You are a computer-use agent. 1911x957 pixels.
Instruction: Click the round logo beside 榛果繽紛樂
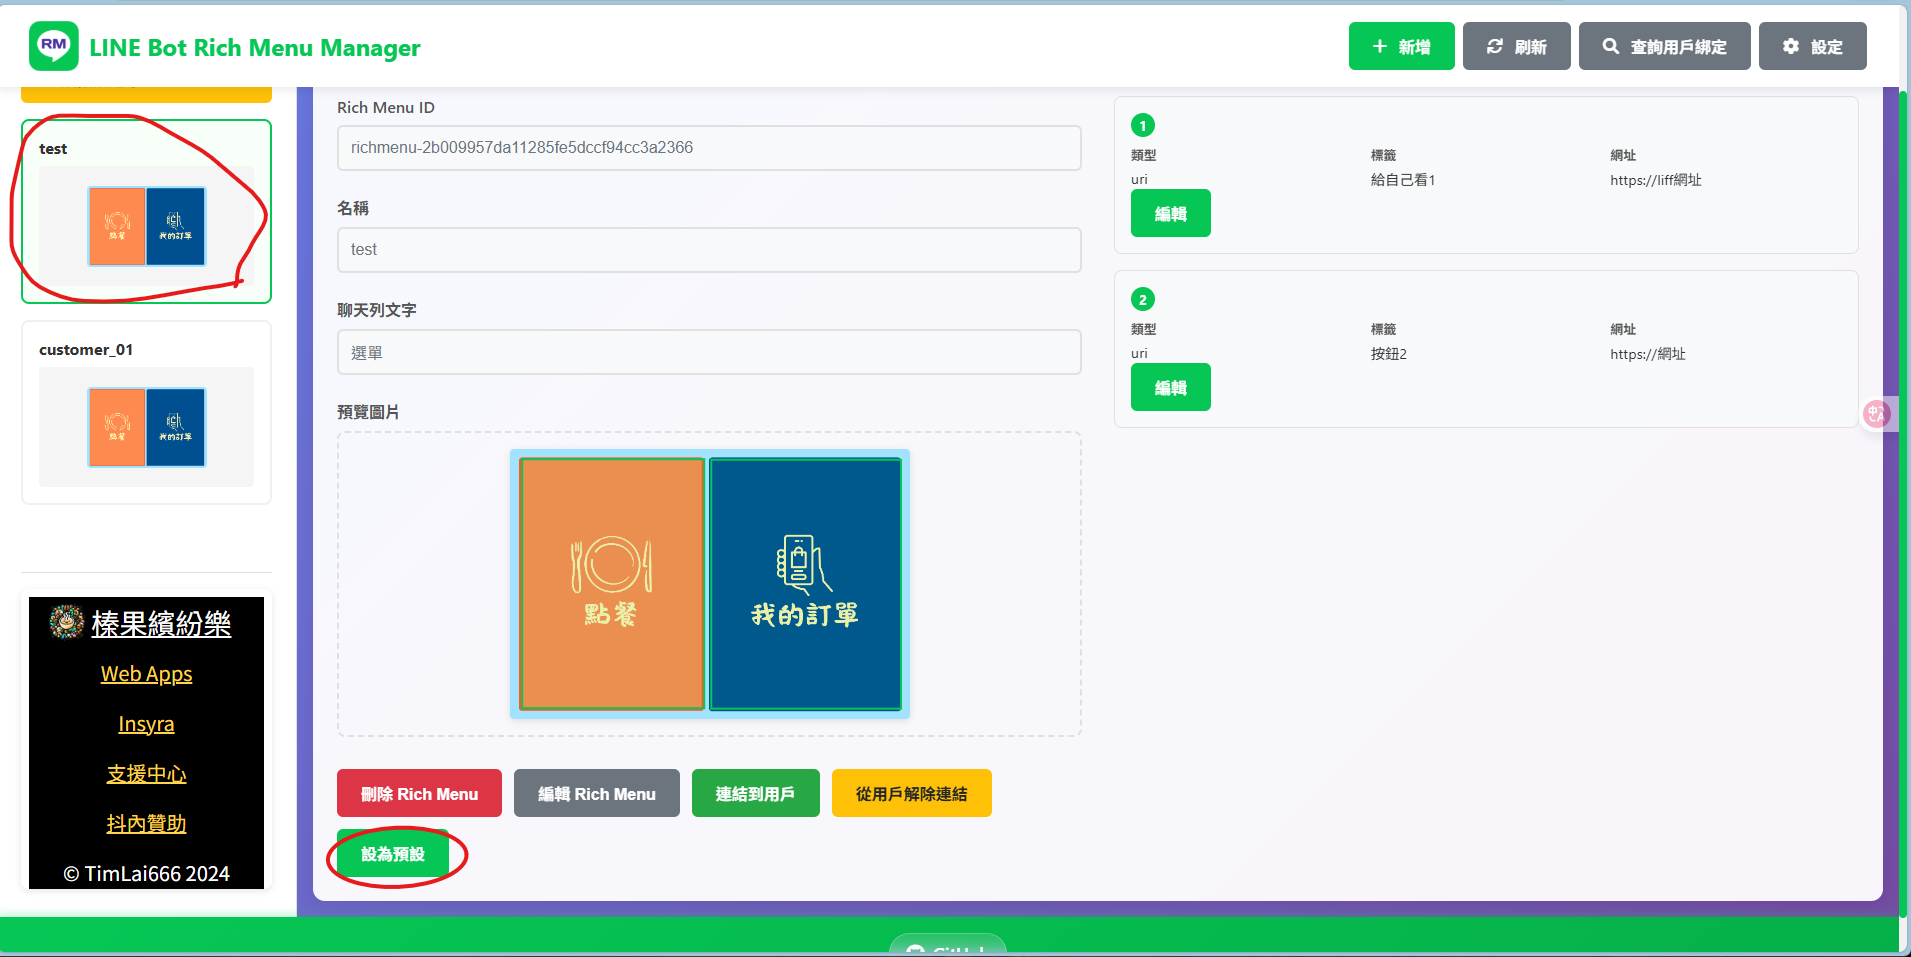tap(67, 622)
